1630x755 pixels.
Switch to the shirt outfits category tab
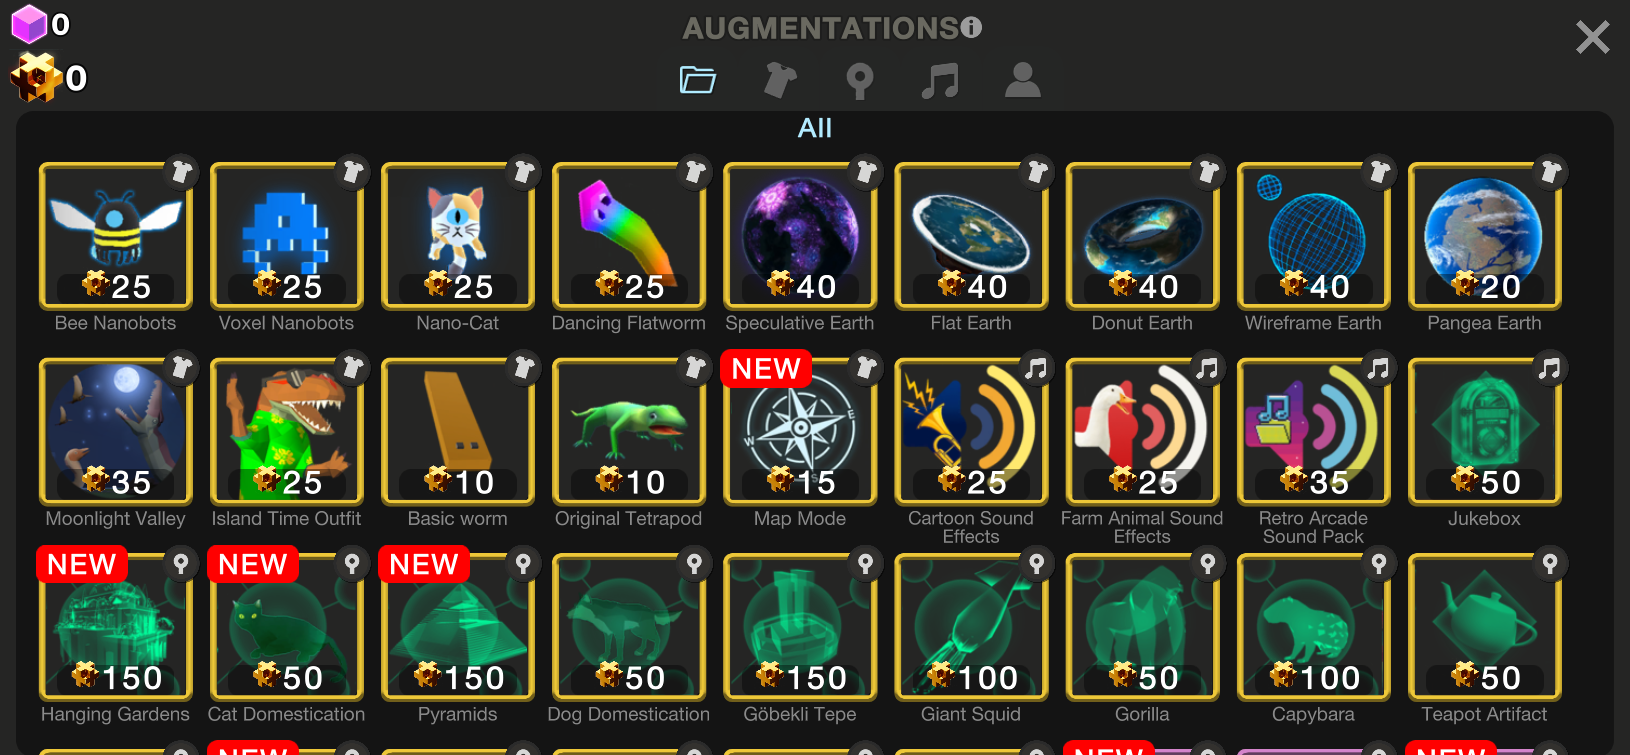tap(780, 80)
